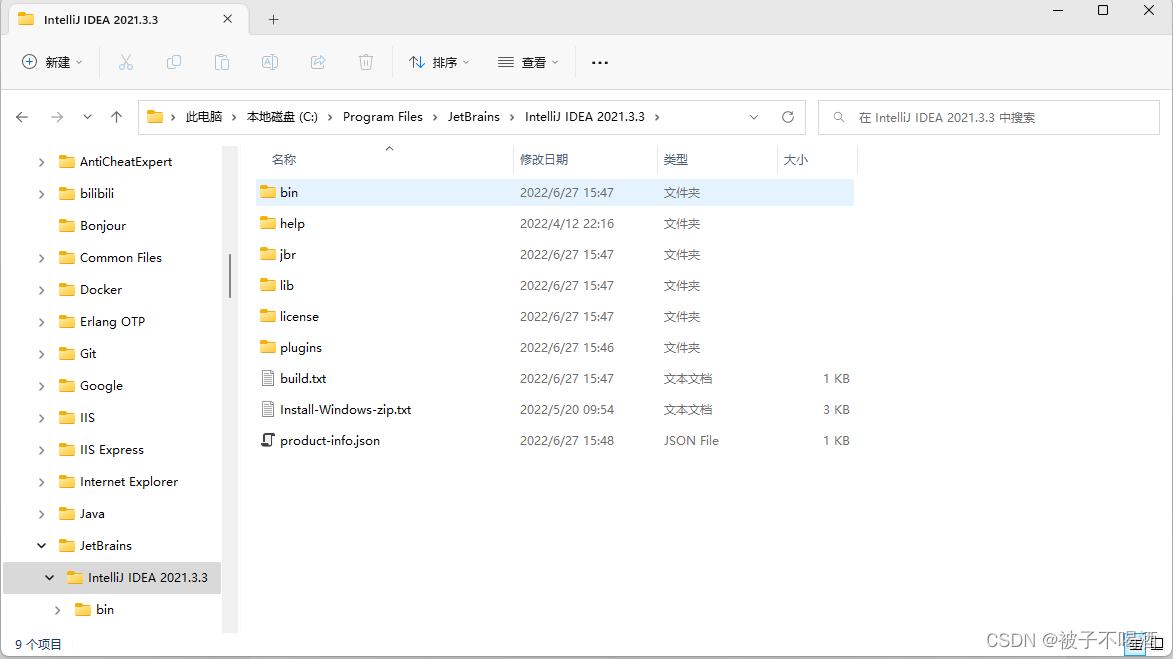Click the up-one-level navigation arrow
The image size is (1173, 659).
pos(115,116)
